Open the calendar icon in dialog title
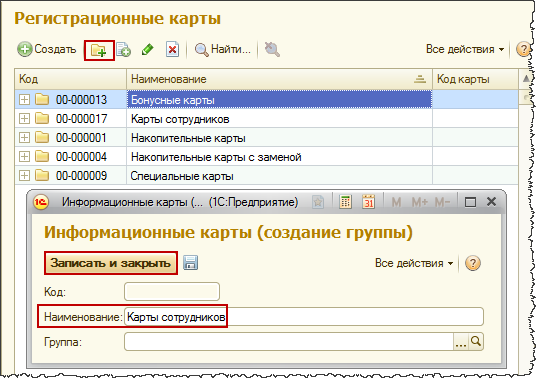 coord(368,202)
